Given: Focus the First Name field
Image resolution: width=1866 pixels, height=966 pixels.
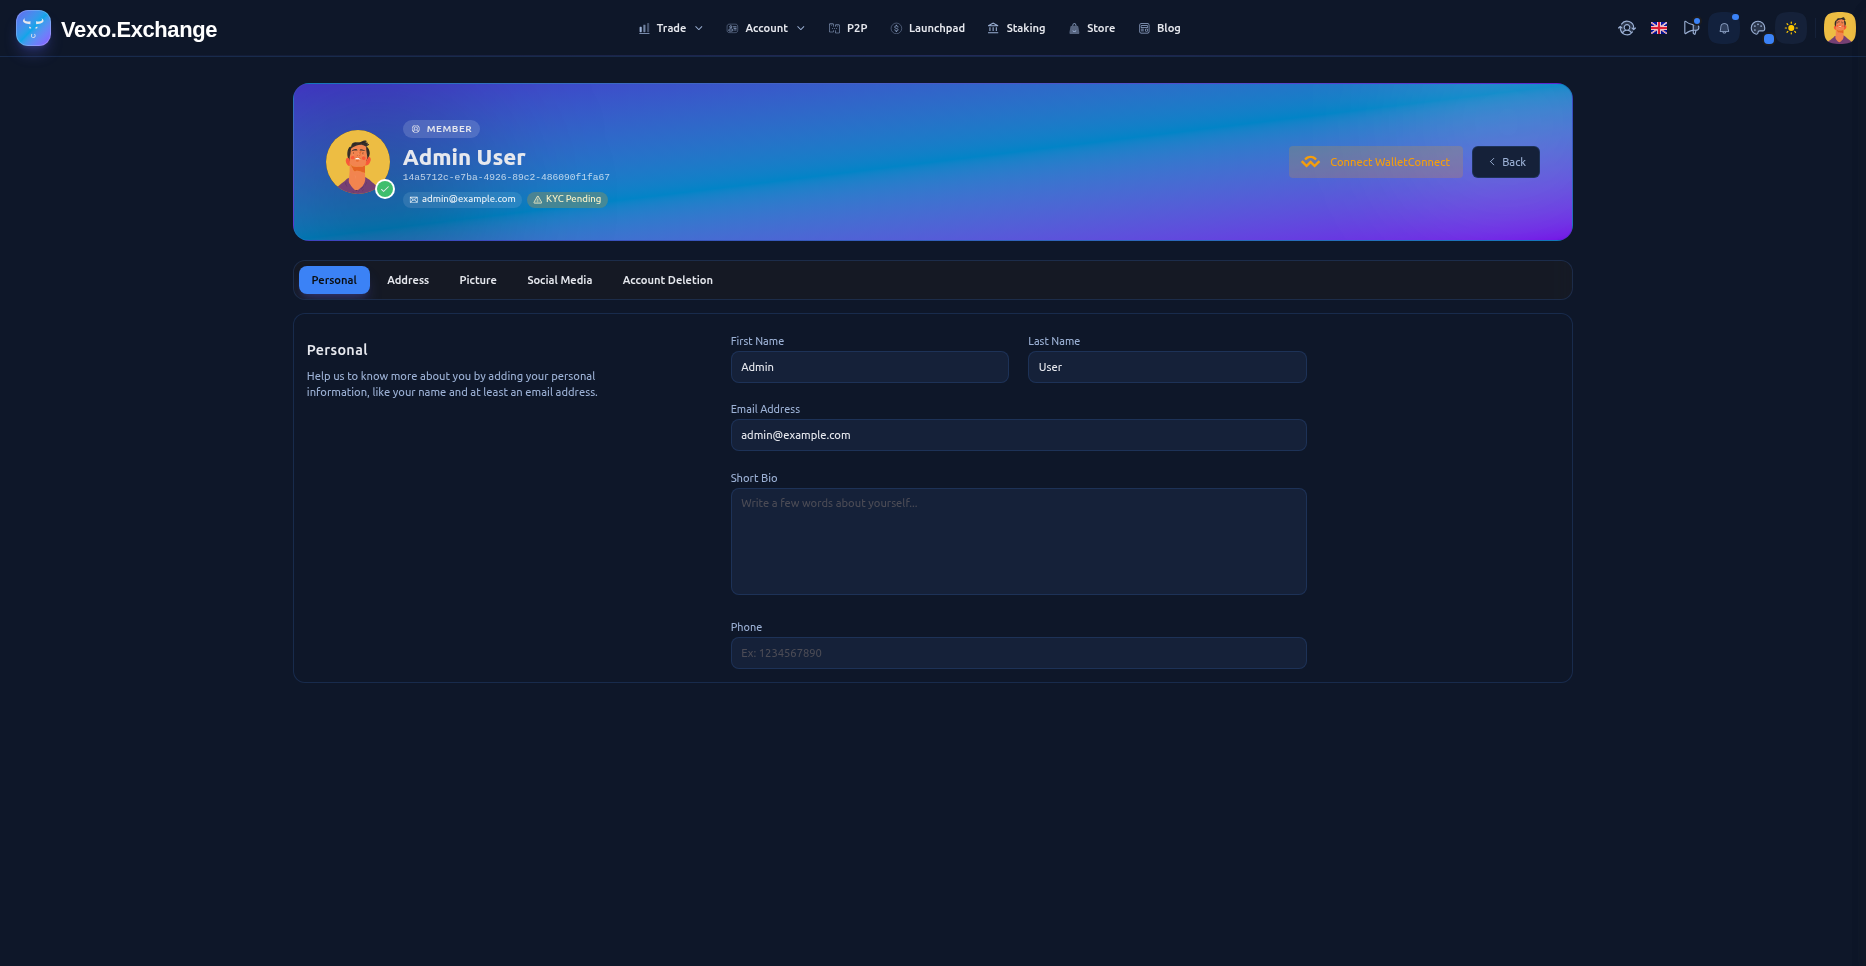Looking at the screenshot, I should coord(870,367).
